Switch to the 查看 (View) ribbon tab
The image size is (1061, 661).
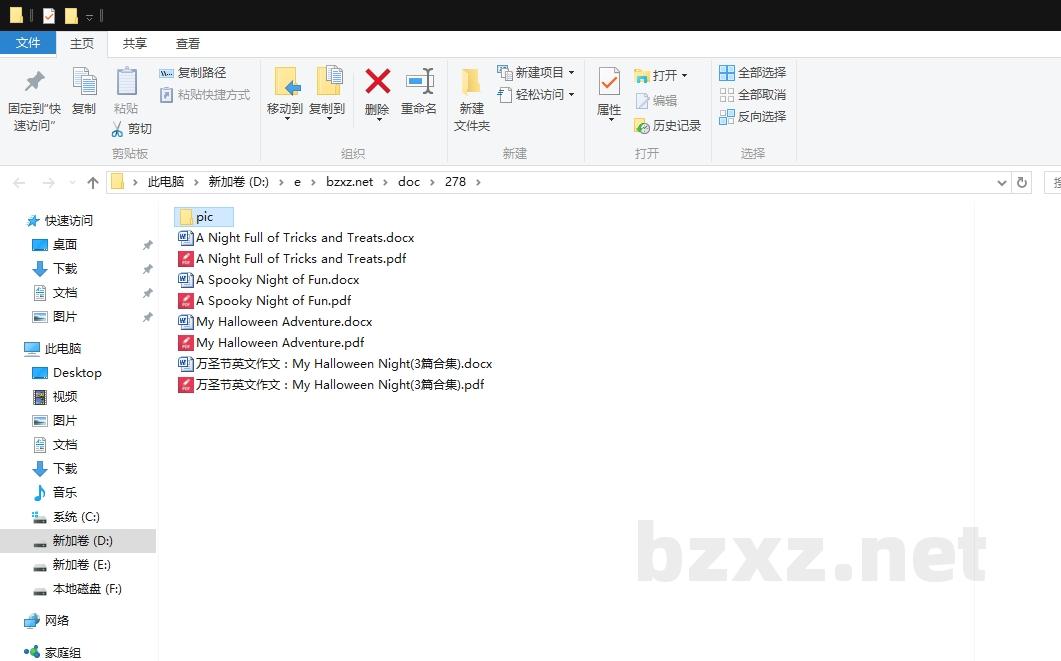[188, 43]
